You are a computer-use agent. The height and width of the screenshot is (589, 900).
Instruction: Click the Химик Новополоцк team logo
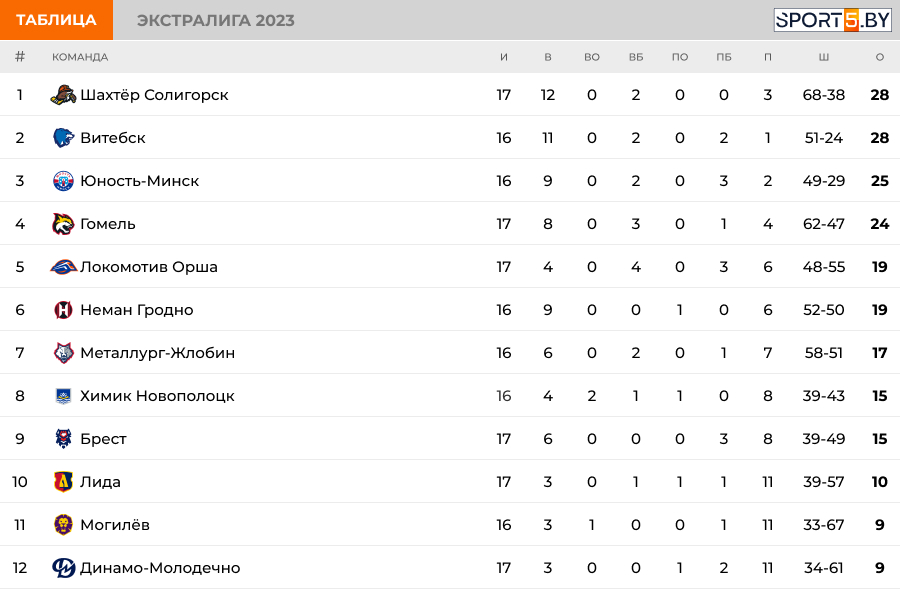click(x=63, y=396)
